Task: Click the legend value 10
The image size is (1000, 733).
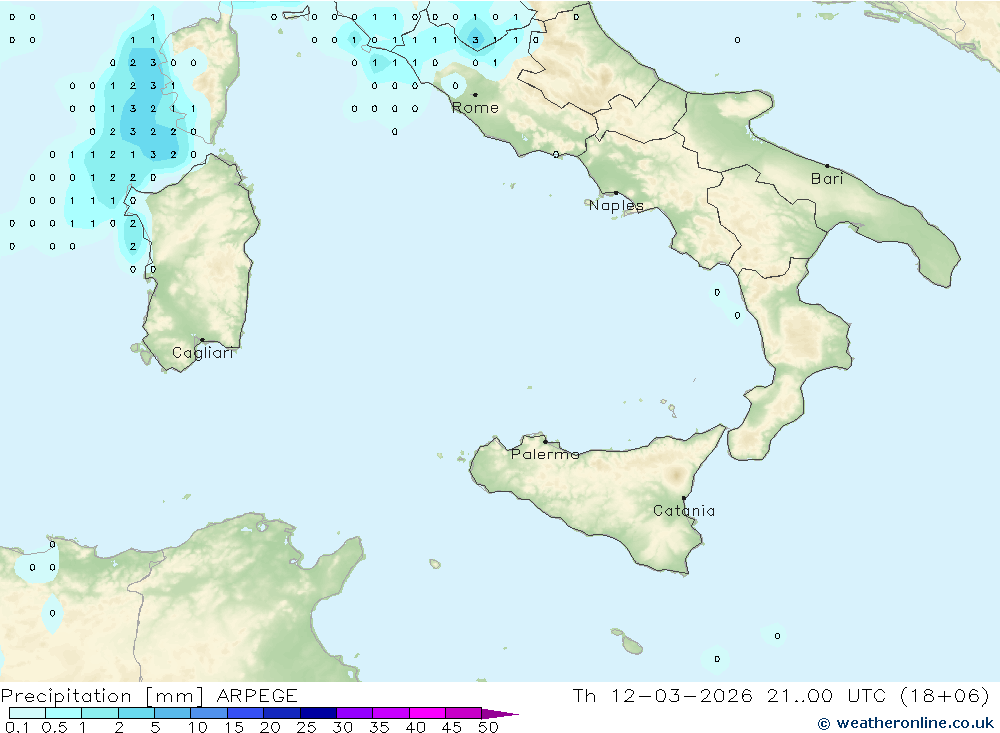Action: coord(198,727)
